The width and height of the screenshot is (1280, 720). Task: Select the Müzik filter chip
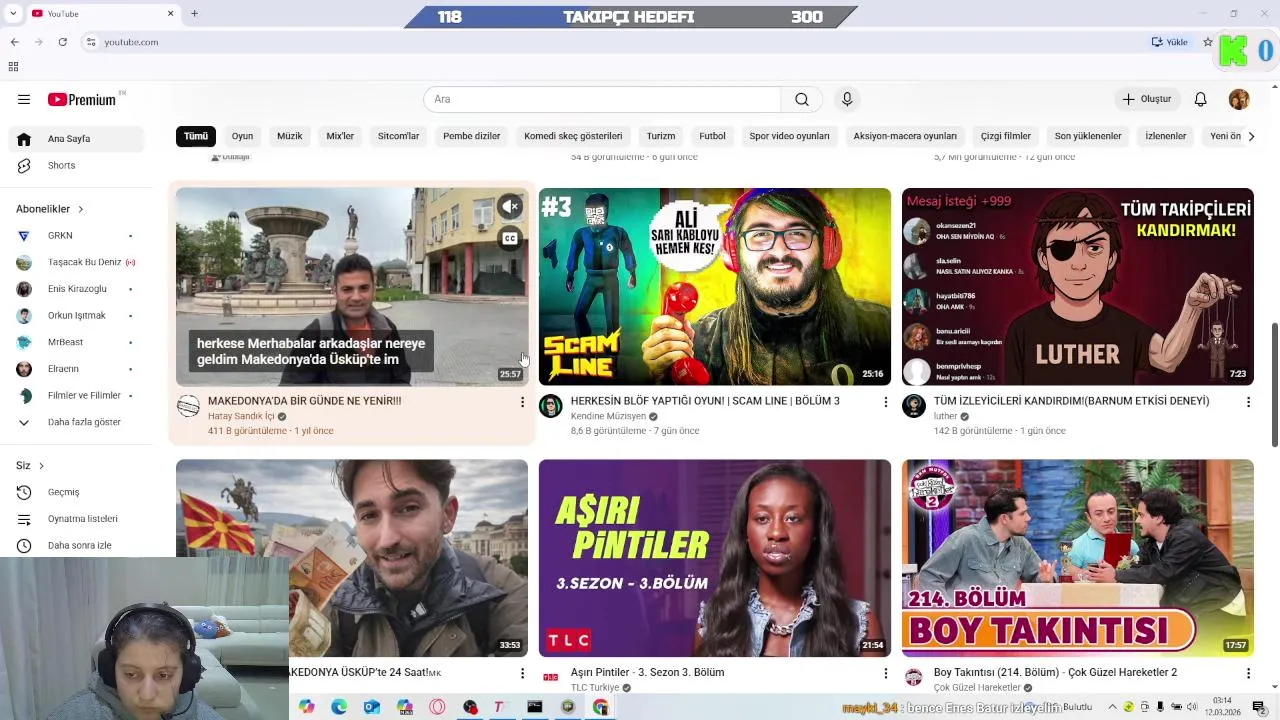[x=290, y=136]
